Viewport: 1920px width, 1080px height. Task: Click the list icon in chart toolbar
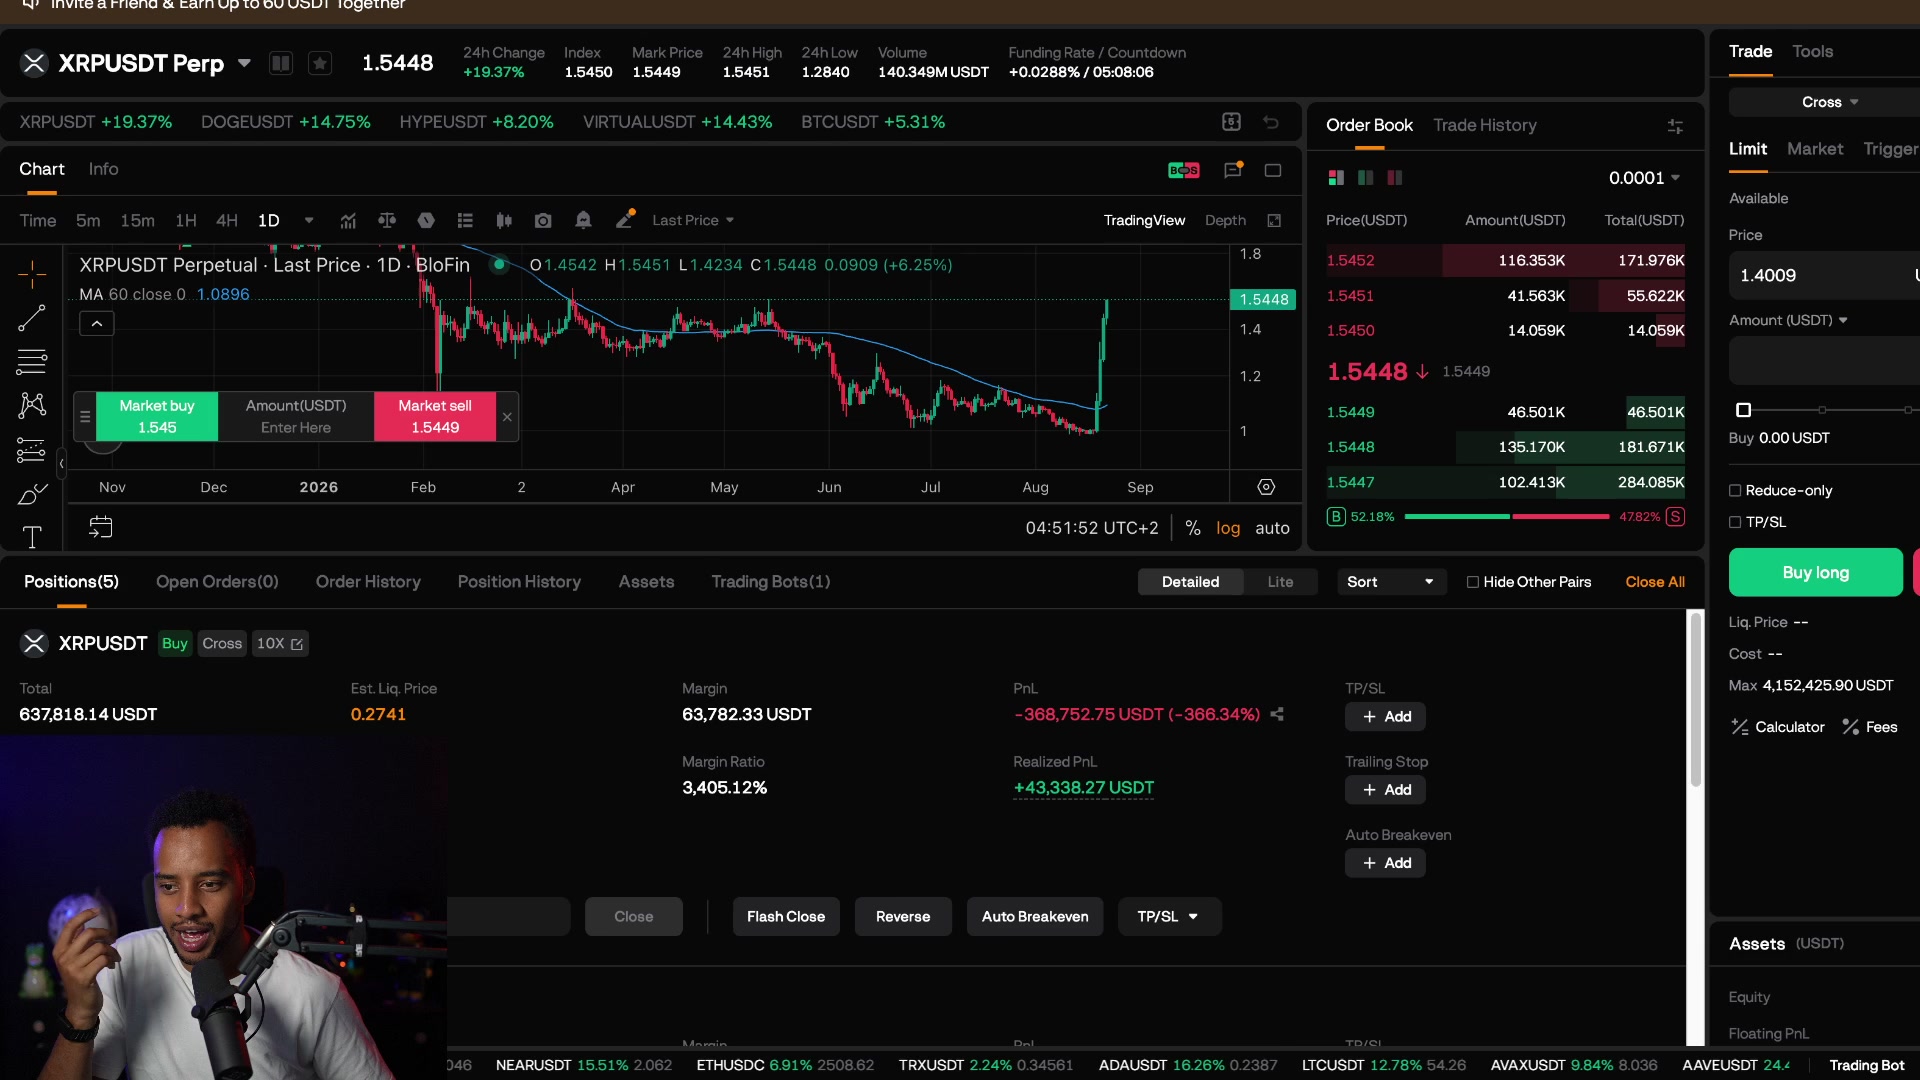point(465,220)
